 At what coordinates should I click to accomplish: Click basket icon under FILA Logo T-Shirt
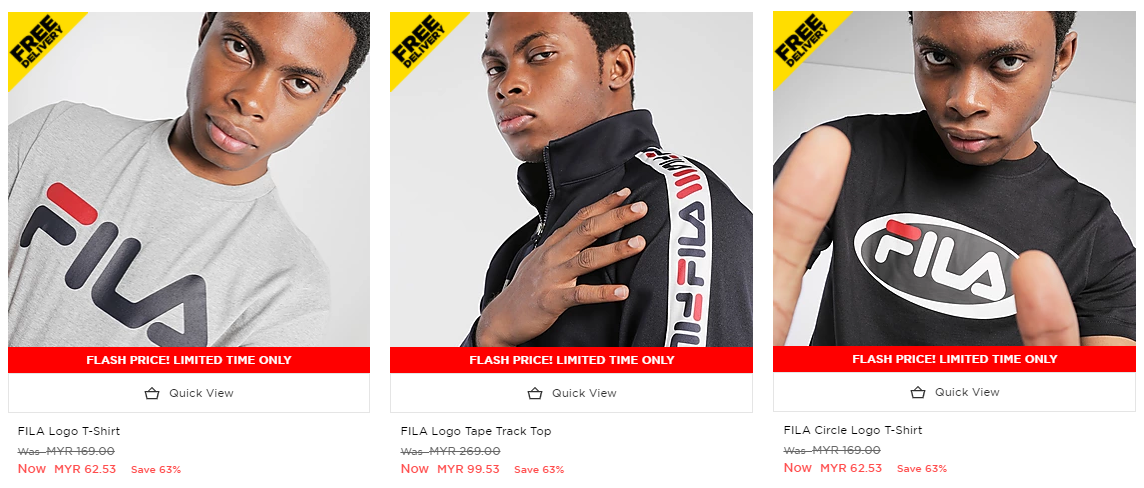point(152,393)
